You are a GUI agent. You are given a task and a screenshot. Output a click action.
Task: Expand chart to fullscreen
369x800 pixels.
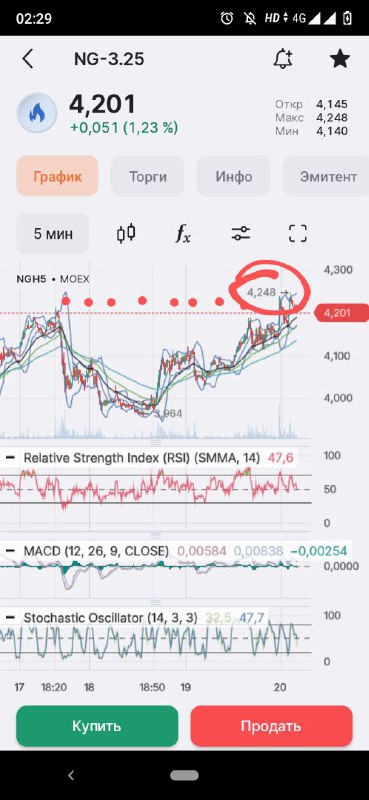tap(298, 234)
